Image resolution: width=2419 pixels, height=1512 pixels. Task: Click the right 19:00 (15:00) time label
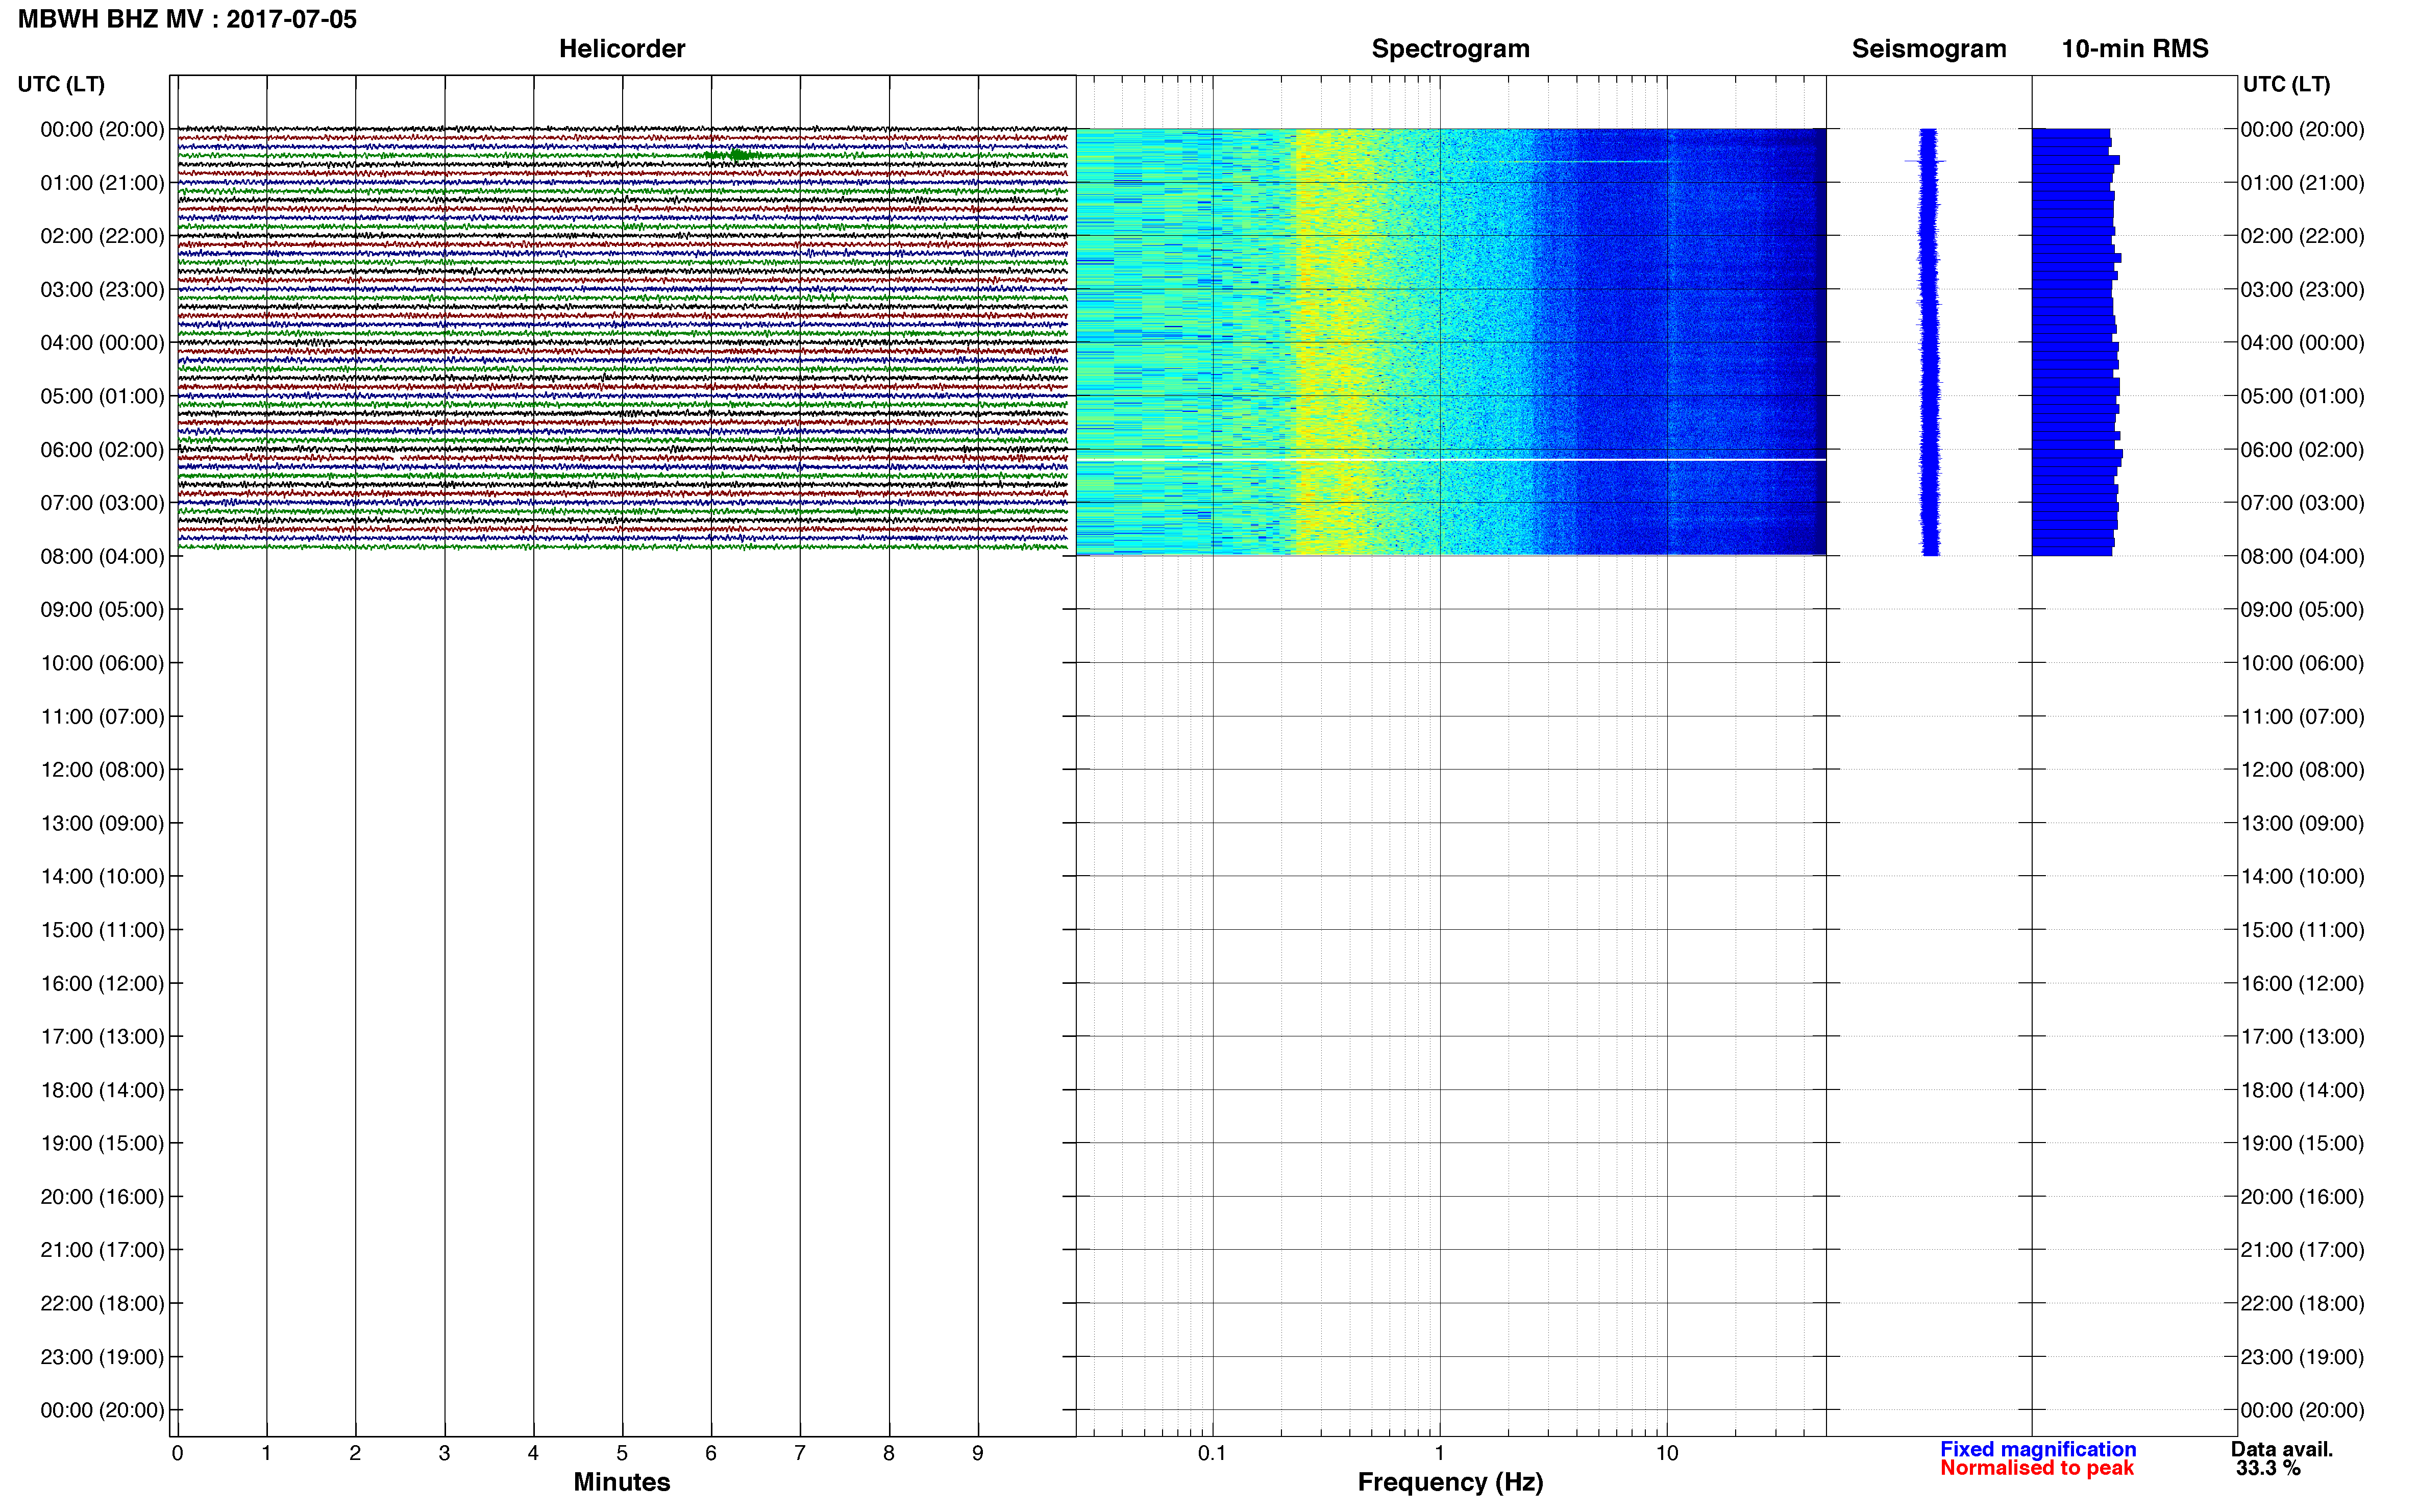point(2302,1143)
